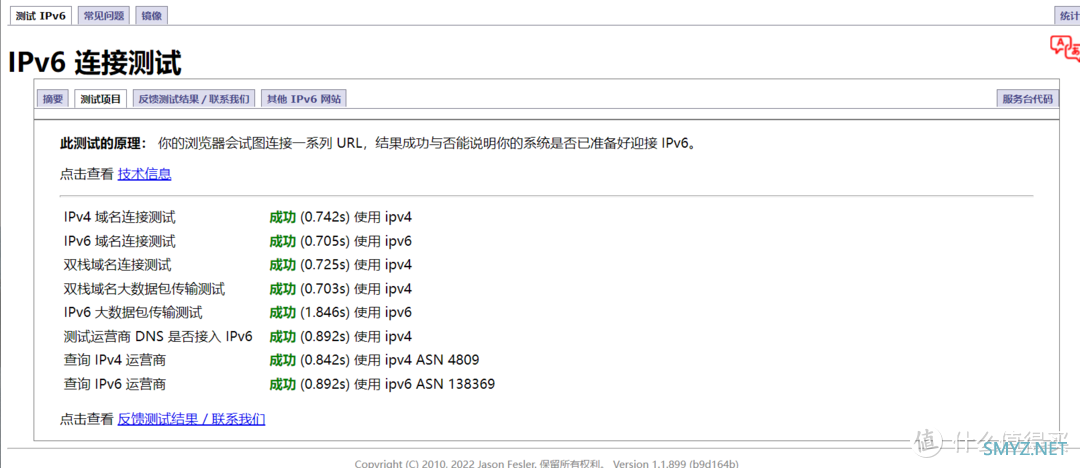Click the result with ASN 4809

pos(374,360)
